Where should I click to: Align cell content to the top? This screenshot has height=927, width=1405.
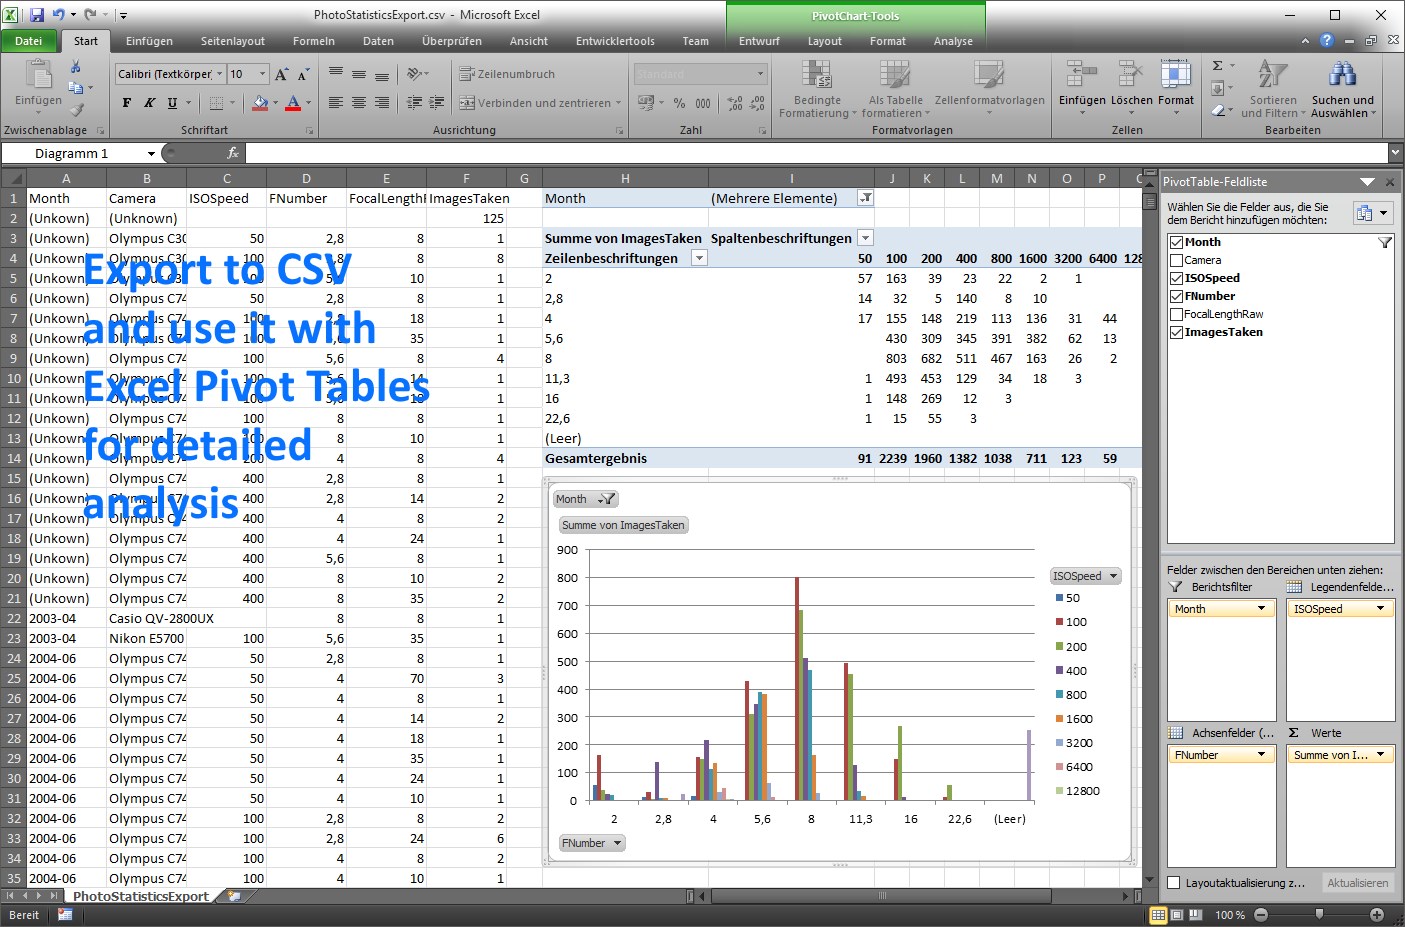(x=336, y=74)
